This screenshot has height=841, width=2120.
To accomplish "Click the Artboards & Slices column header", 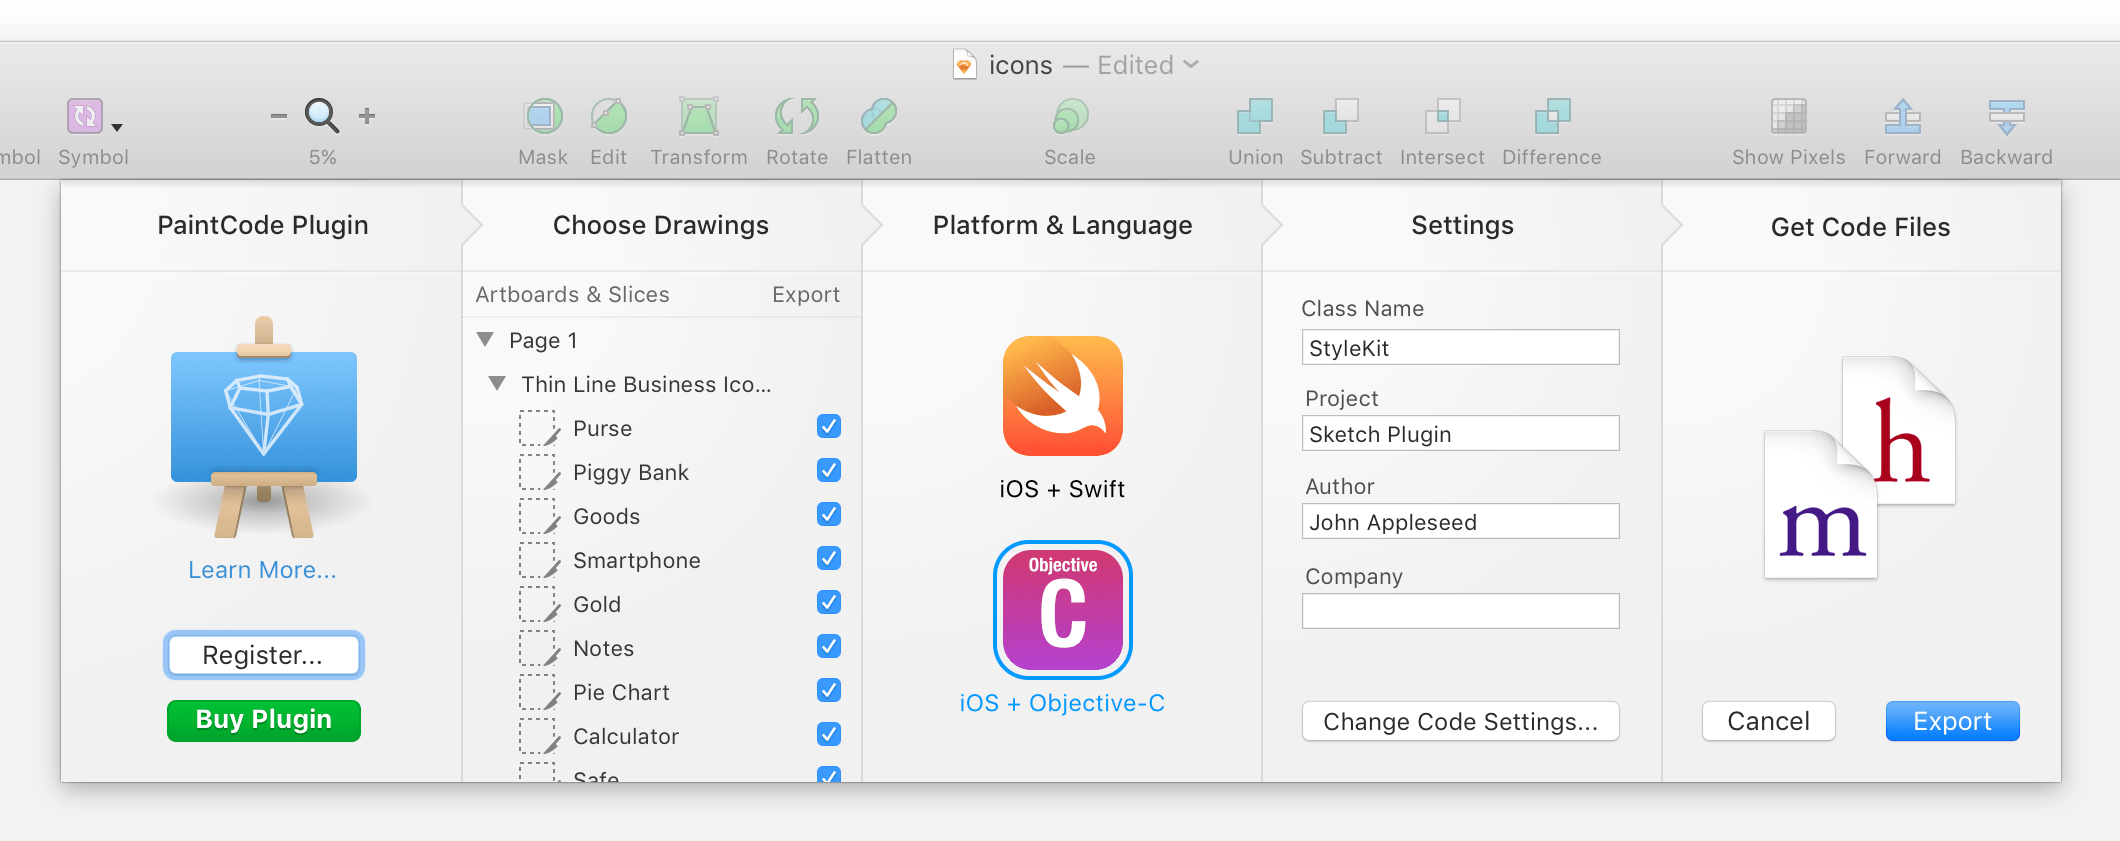I will 572,294.
